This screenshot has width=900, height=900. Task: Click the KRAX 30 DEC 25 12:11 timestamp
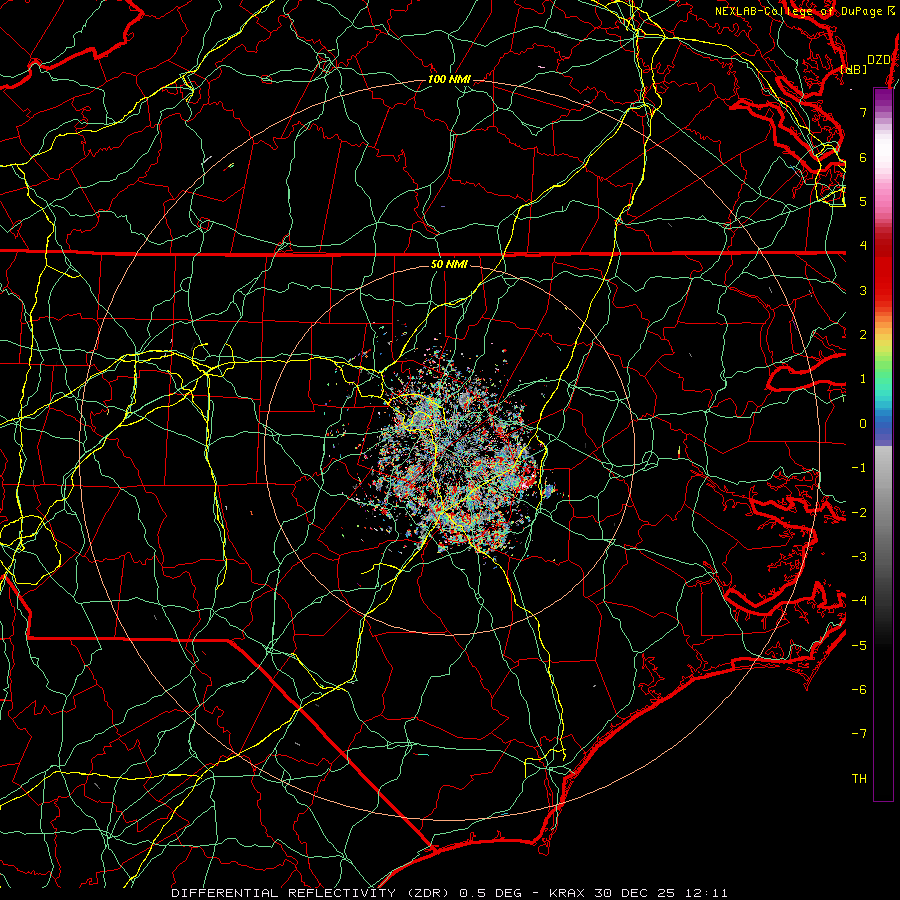pyautogui.click(x=638, y=893)
